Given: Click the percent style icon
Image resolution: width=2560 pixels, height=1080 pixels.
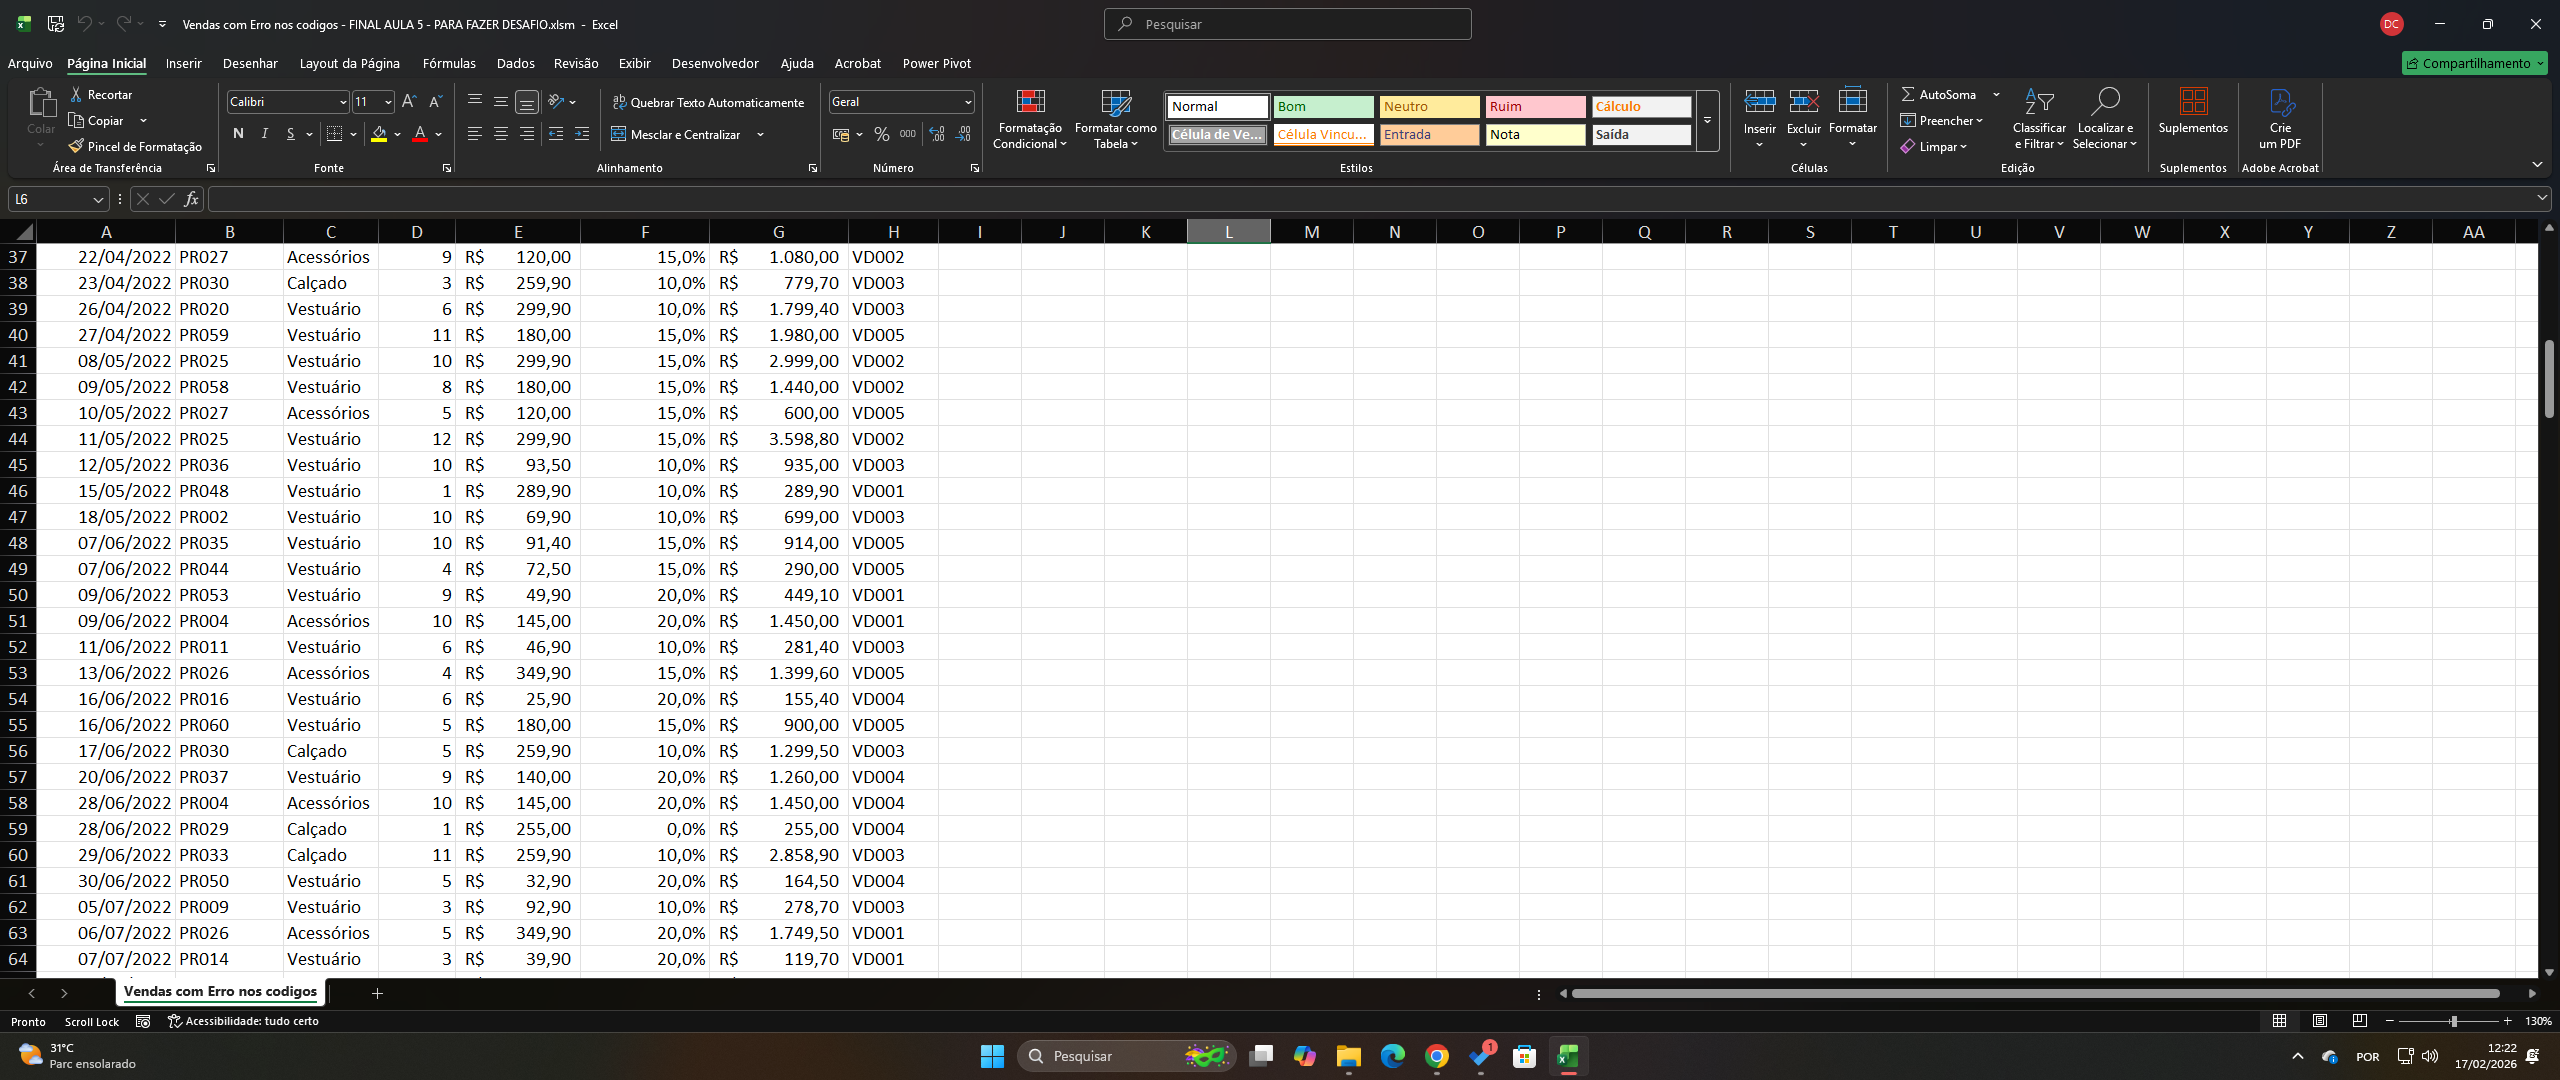Looking at the screenshot, I should coord(881,134).
